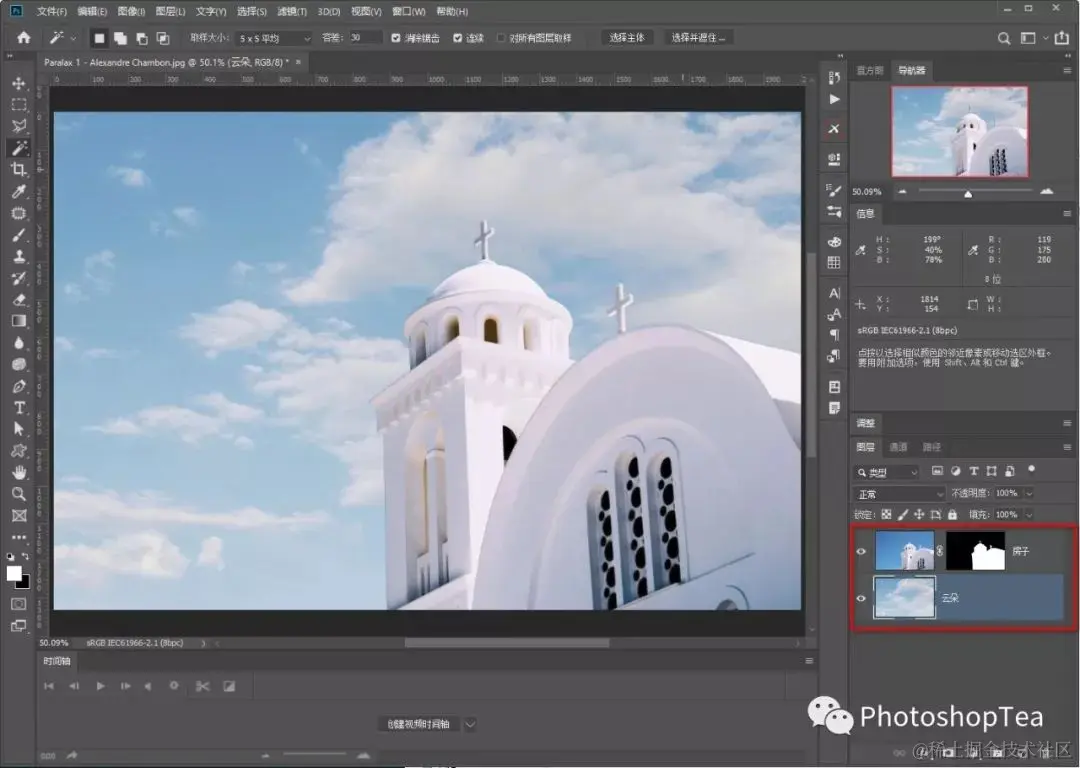
Task: Open the Actions play-icon panel
Action: 834,99
